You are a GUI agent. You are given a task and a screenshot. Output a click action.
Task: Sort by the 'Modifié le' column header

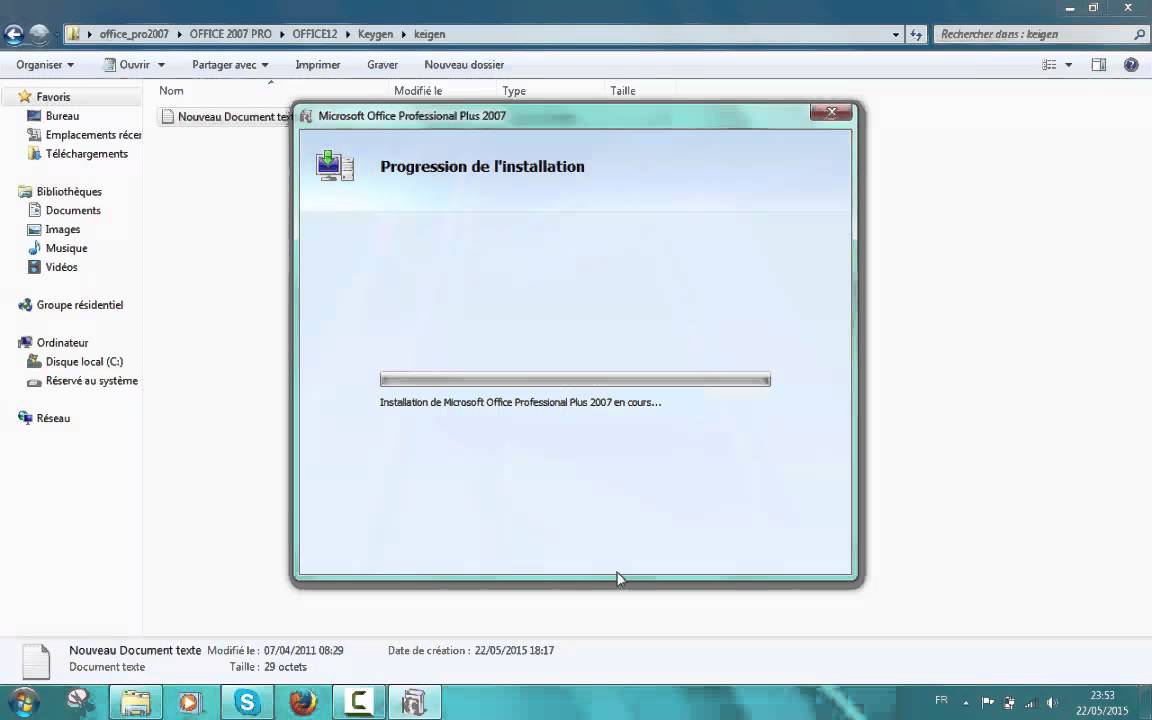(418, 90)
